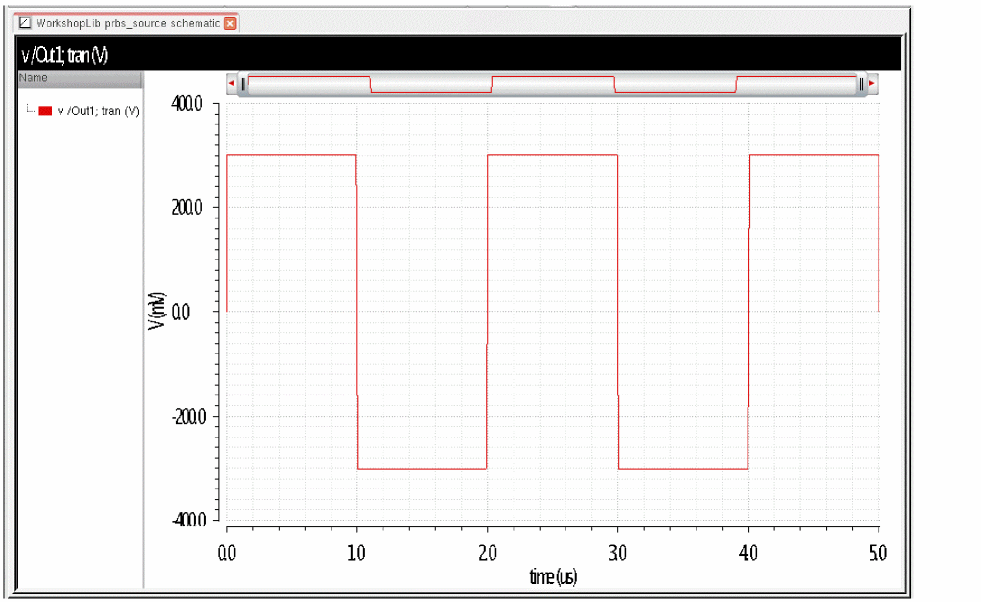
Task: Click the left handle of zoom overview bar
Action: pyautogui.click(x=243, y=84)
